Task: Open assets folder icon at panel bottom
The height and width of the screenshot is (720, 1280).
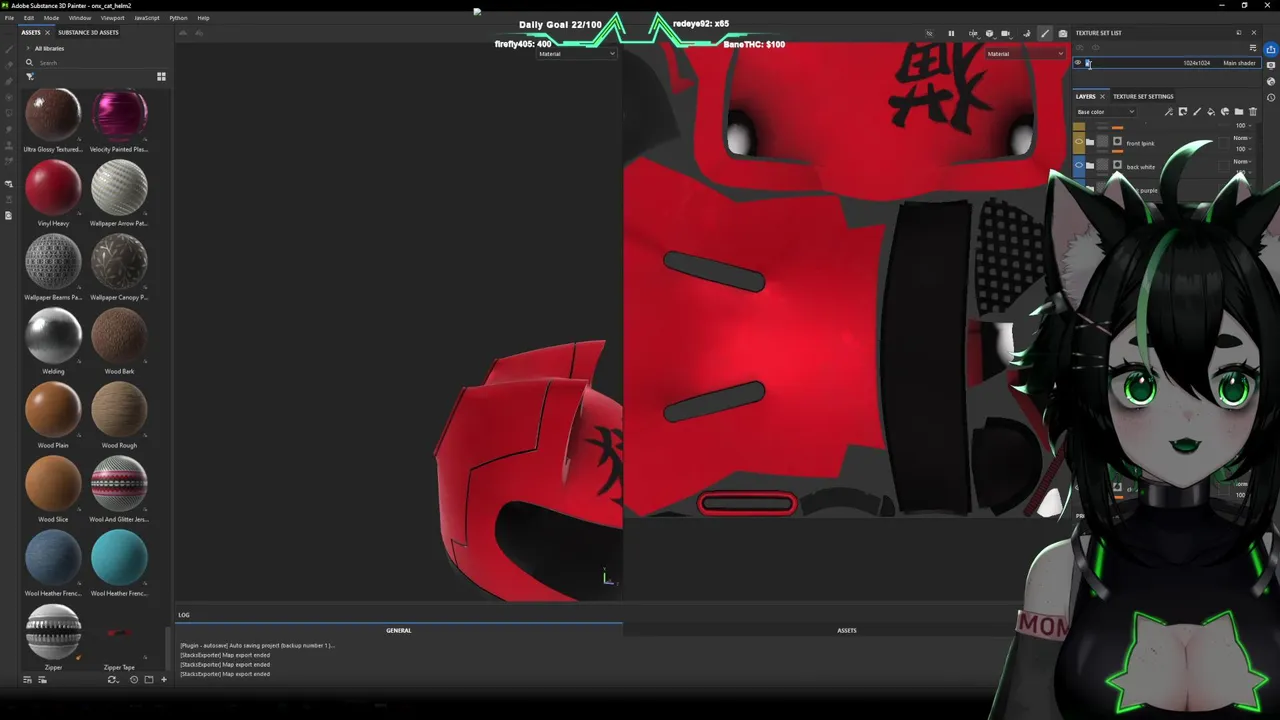Action: click(148, 680)
